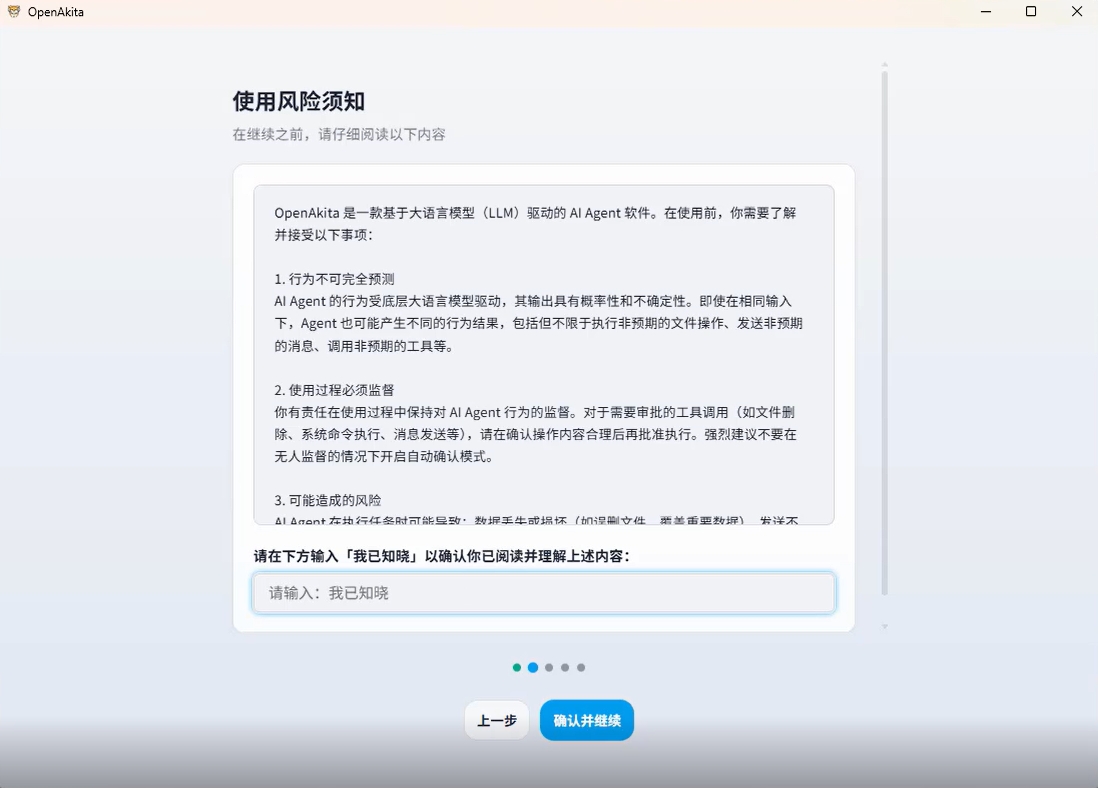Click the page vertical scrollbar thumb

pyautogui.click(x=884, y=333)
